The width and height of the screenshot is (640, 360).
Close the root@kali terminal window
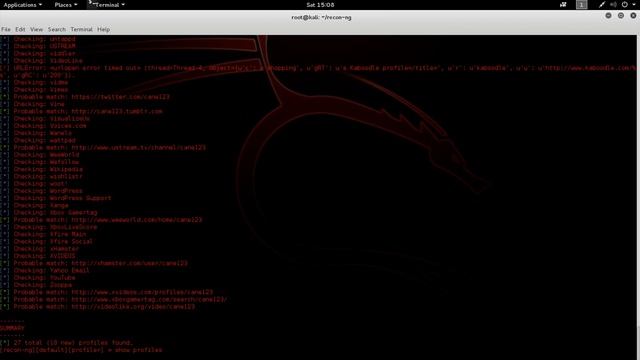point(633,16)
